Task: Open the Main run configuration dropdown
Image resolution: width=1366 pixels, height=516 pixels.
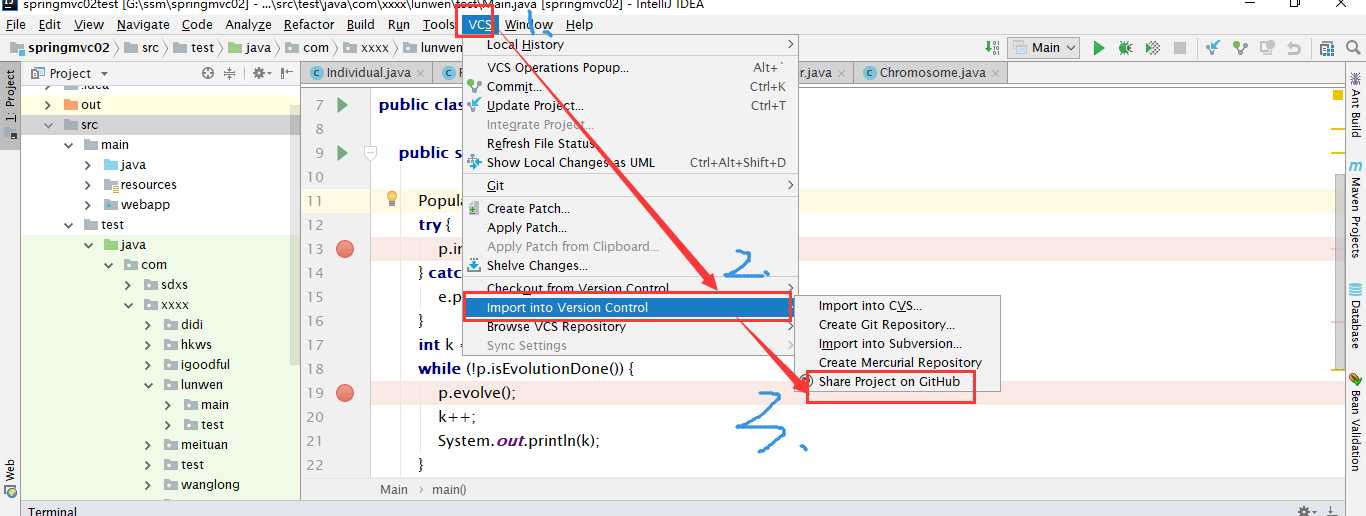Action: tap(1043, 47)
